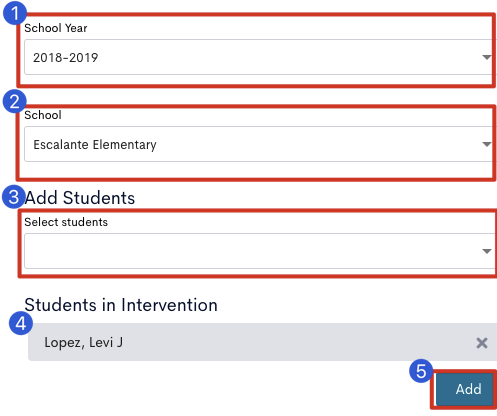Click the Add button
This screenshot has width=497, height=416.
click(x=465, y=389)
